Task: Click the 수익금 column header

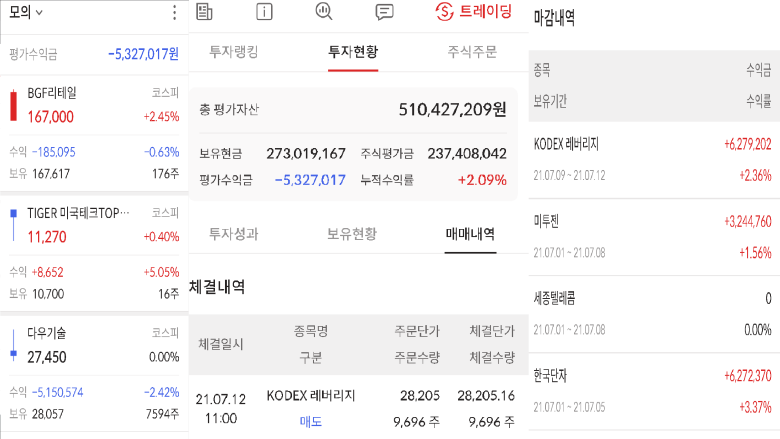Action: (x=759, y=70)
